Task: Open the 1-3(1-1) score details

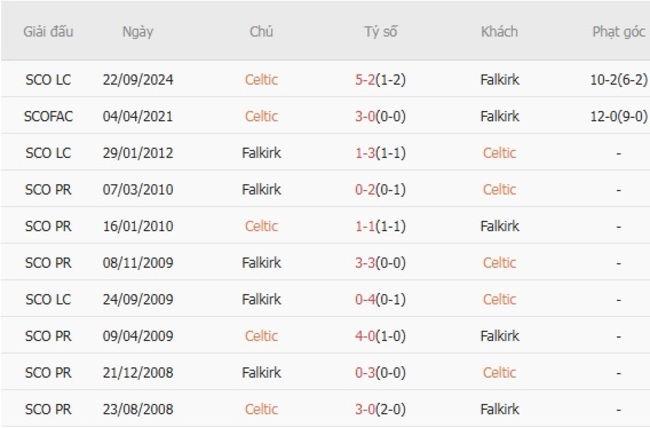Action: (380, 153)
